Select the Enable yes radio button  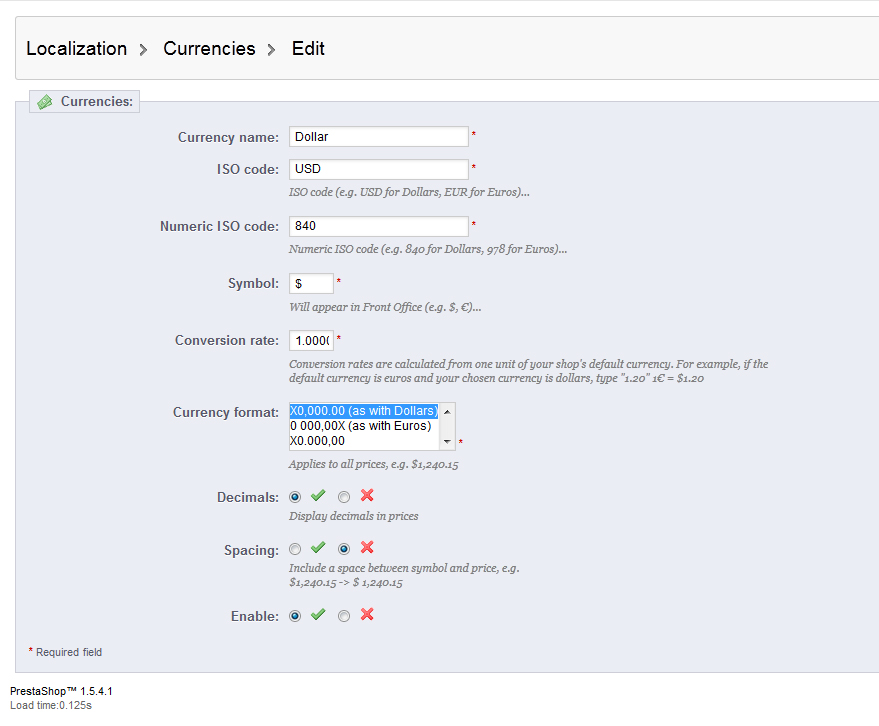click(x=295, y=616)
